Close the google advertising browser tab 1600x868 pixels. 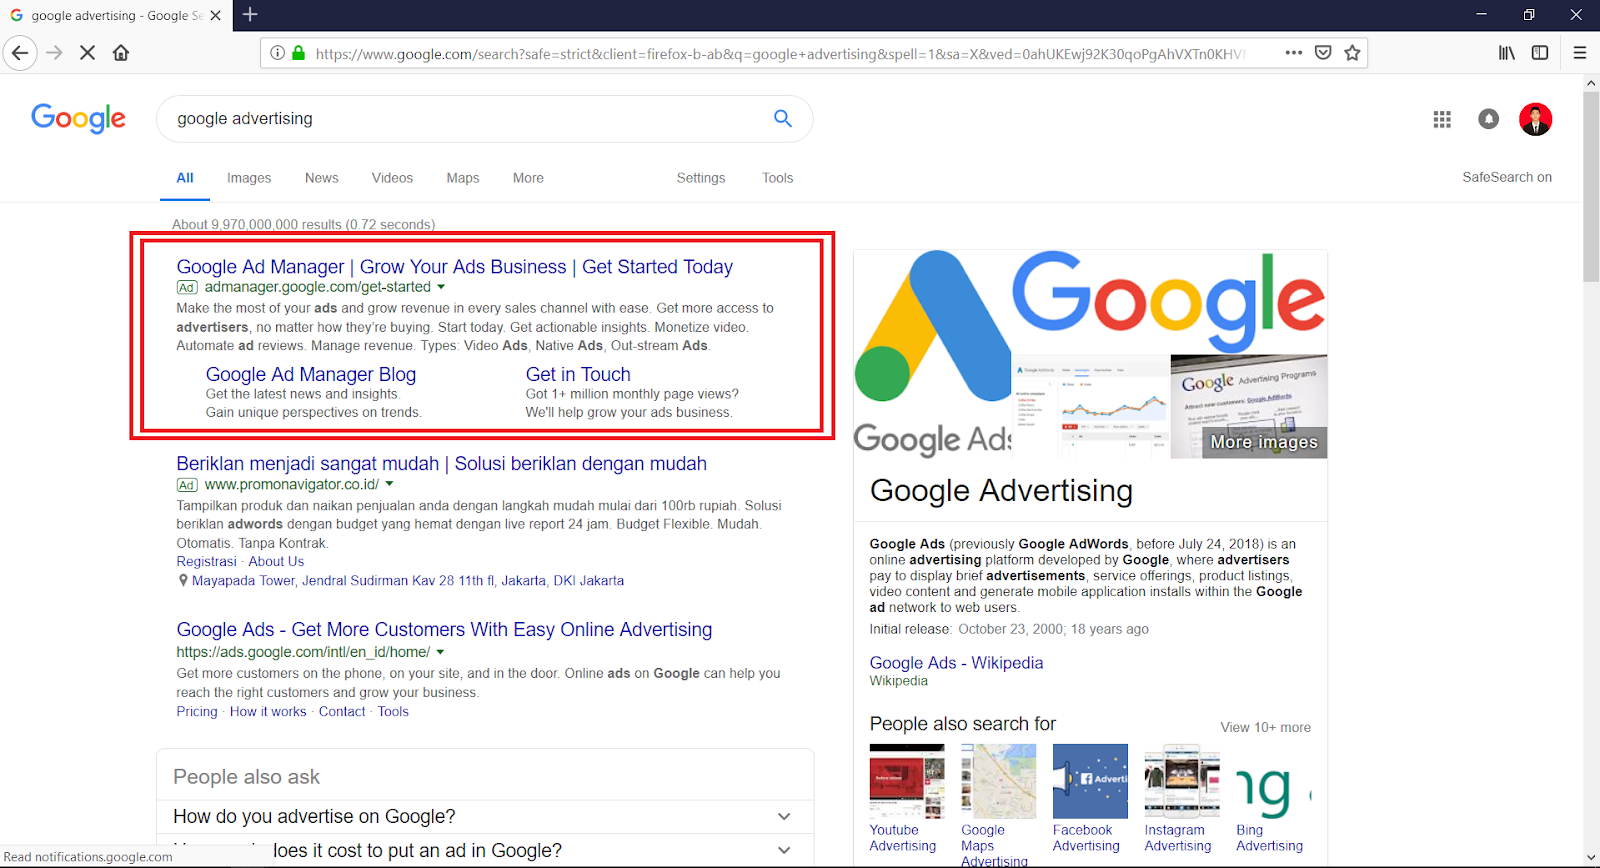[215, 15]
